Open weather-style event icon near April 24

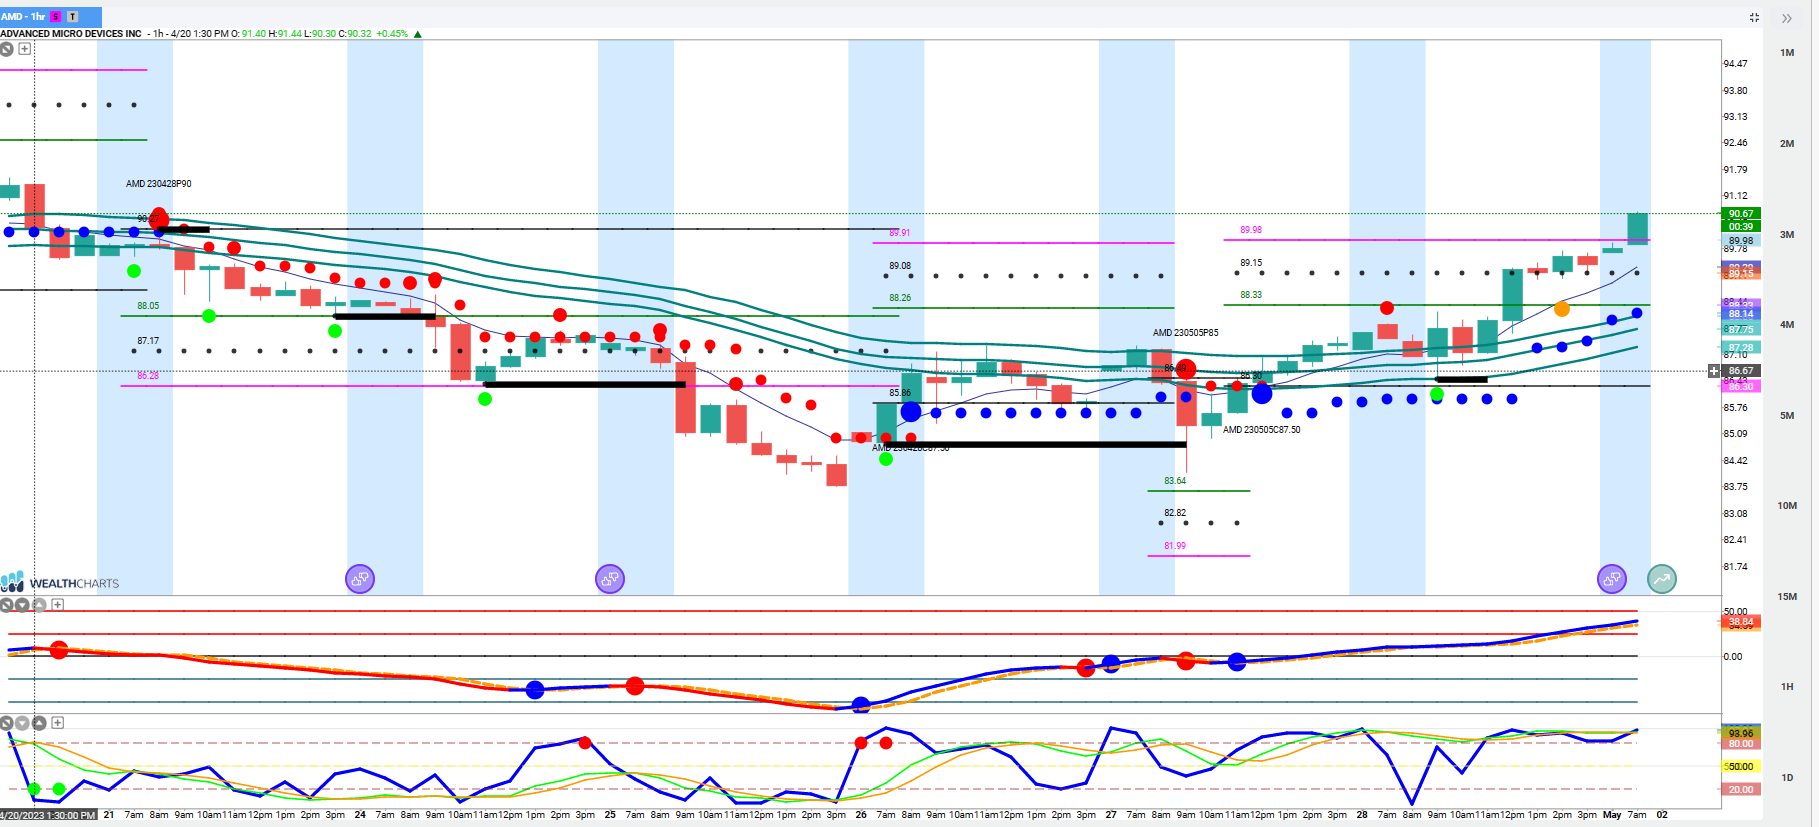(x=360, y=578)
